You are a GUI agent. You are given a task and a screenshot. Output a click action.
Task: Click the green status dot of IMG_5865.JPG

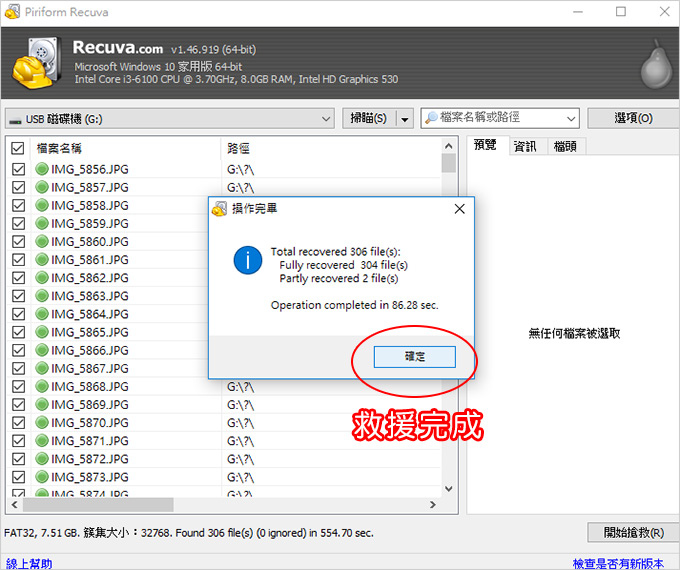42,332
